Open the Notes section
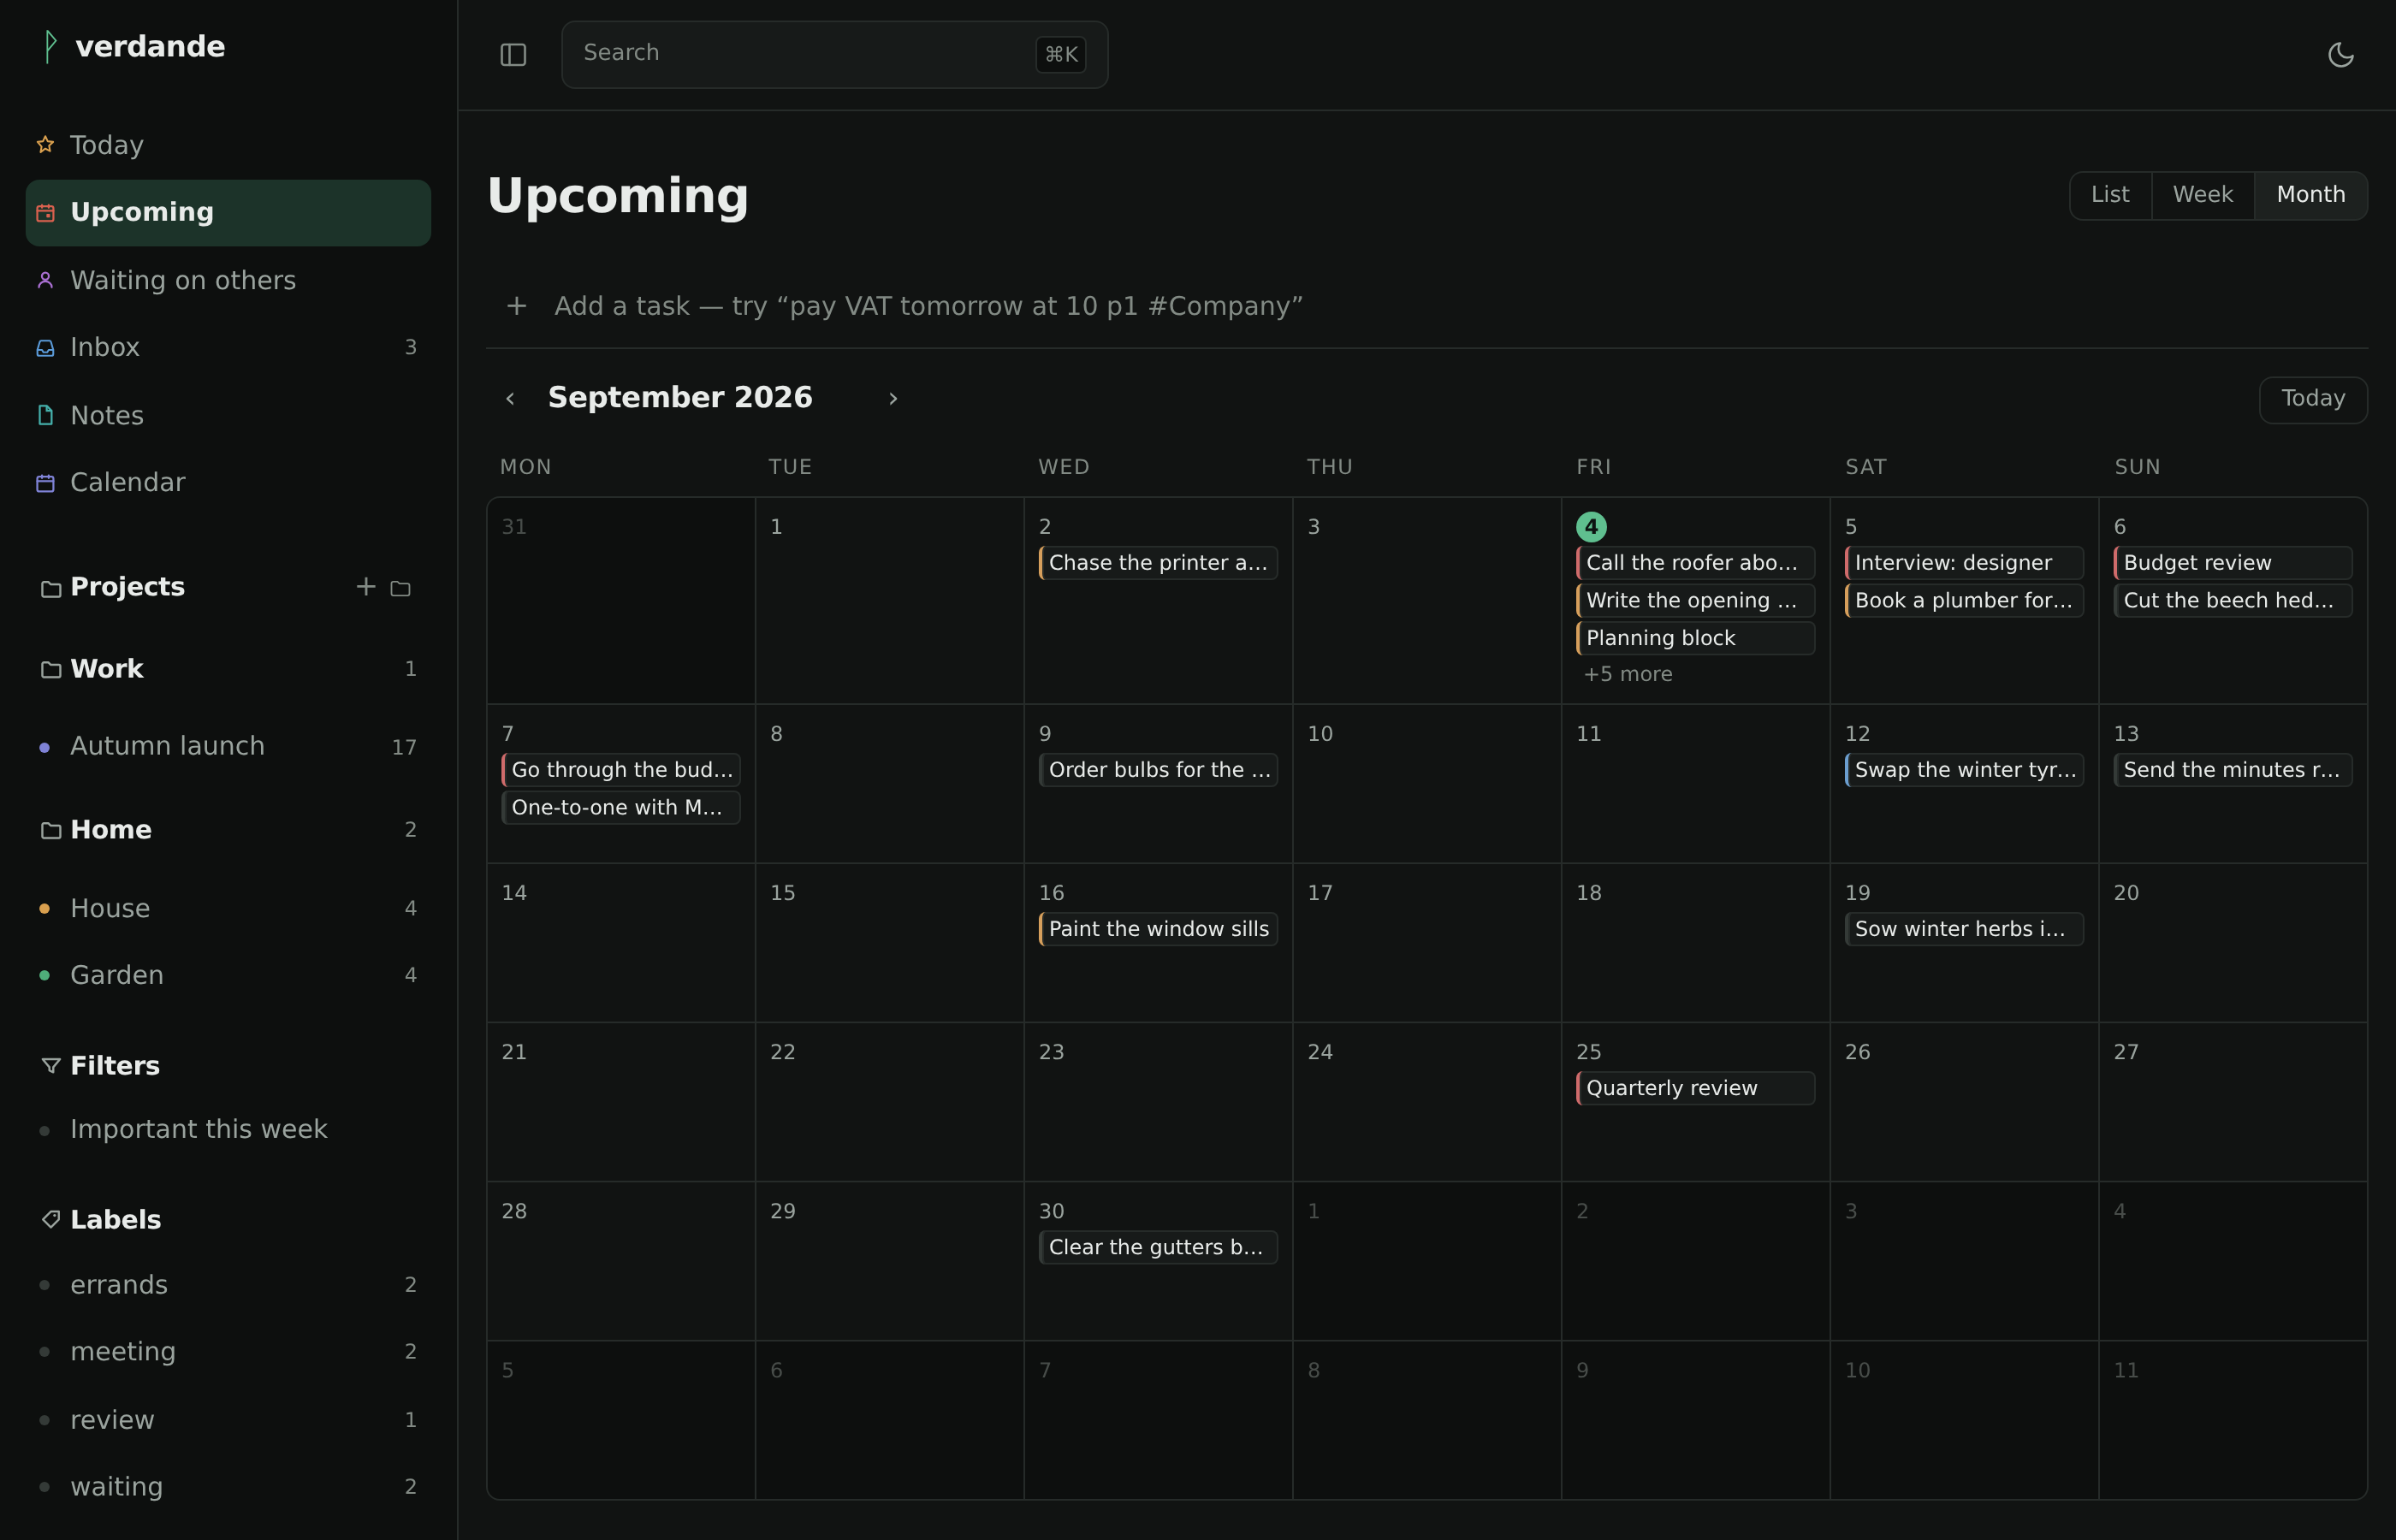The width and height of the screenshot is (2396, 1540). (x=228, y=416)
